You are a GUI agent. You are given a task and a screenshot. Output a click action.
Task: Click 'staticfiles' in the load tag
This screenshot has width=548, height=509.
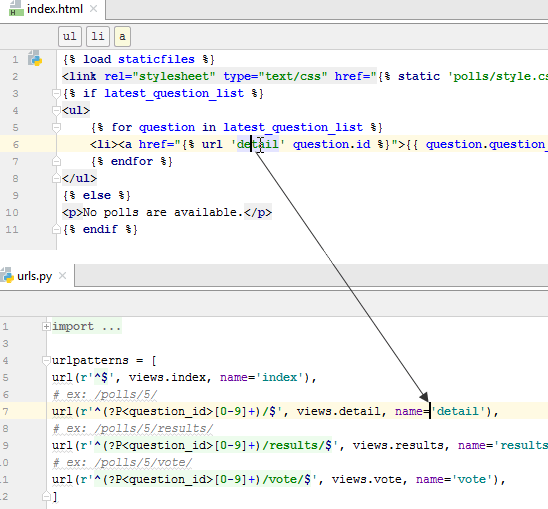pos(156,59)
